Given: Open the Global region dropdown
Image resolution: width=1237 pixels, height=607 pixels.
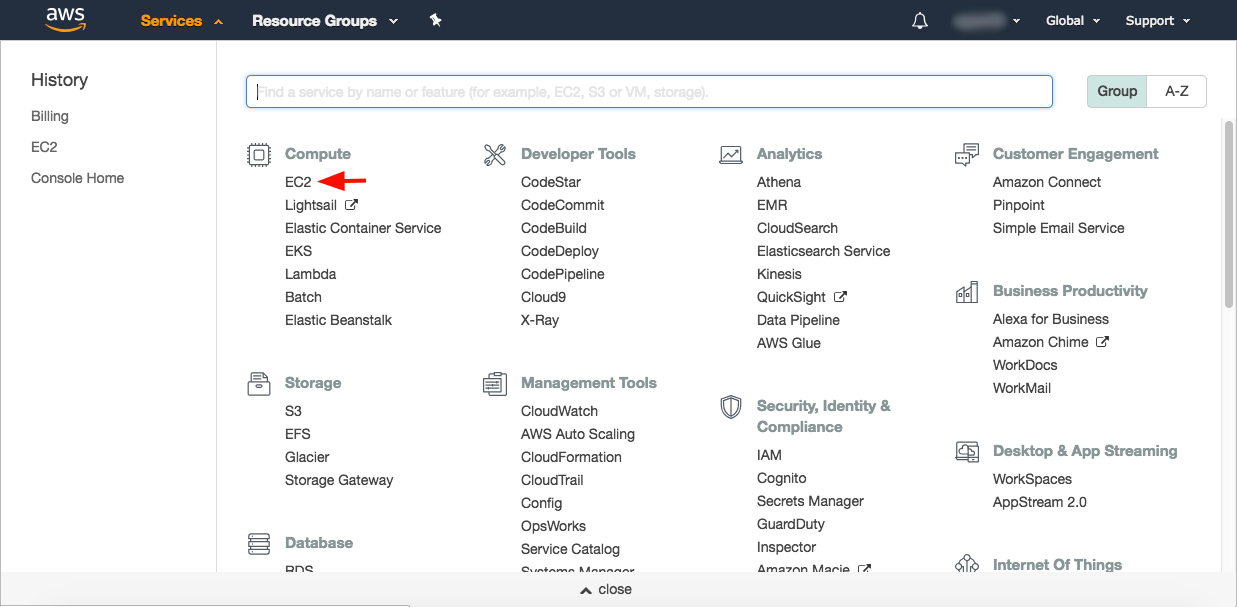Looking at the screenshot, I should [x=1073, y=21].
